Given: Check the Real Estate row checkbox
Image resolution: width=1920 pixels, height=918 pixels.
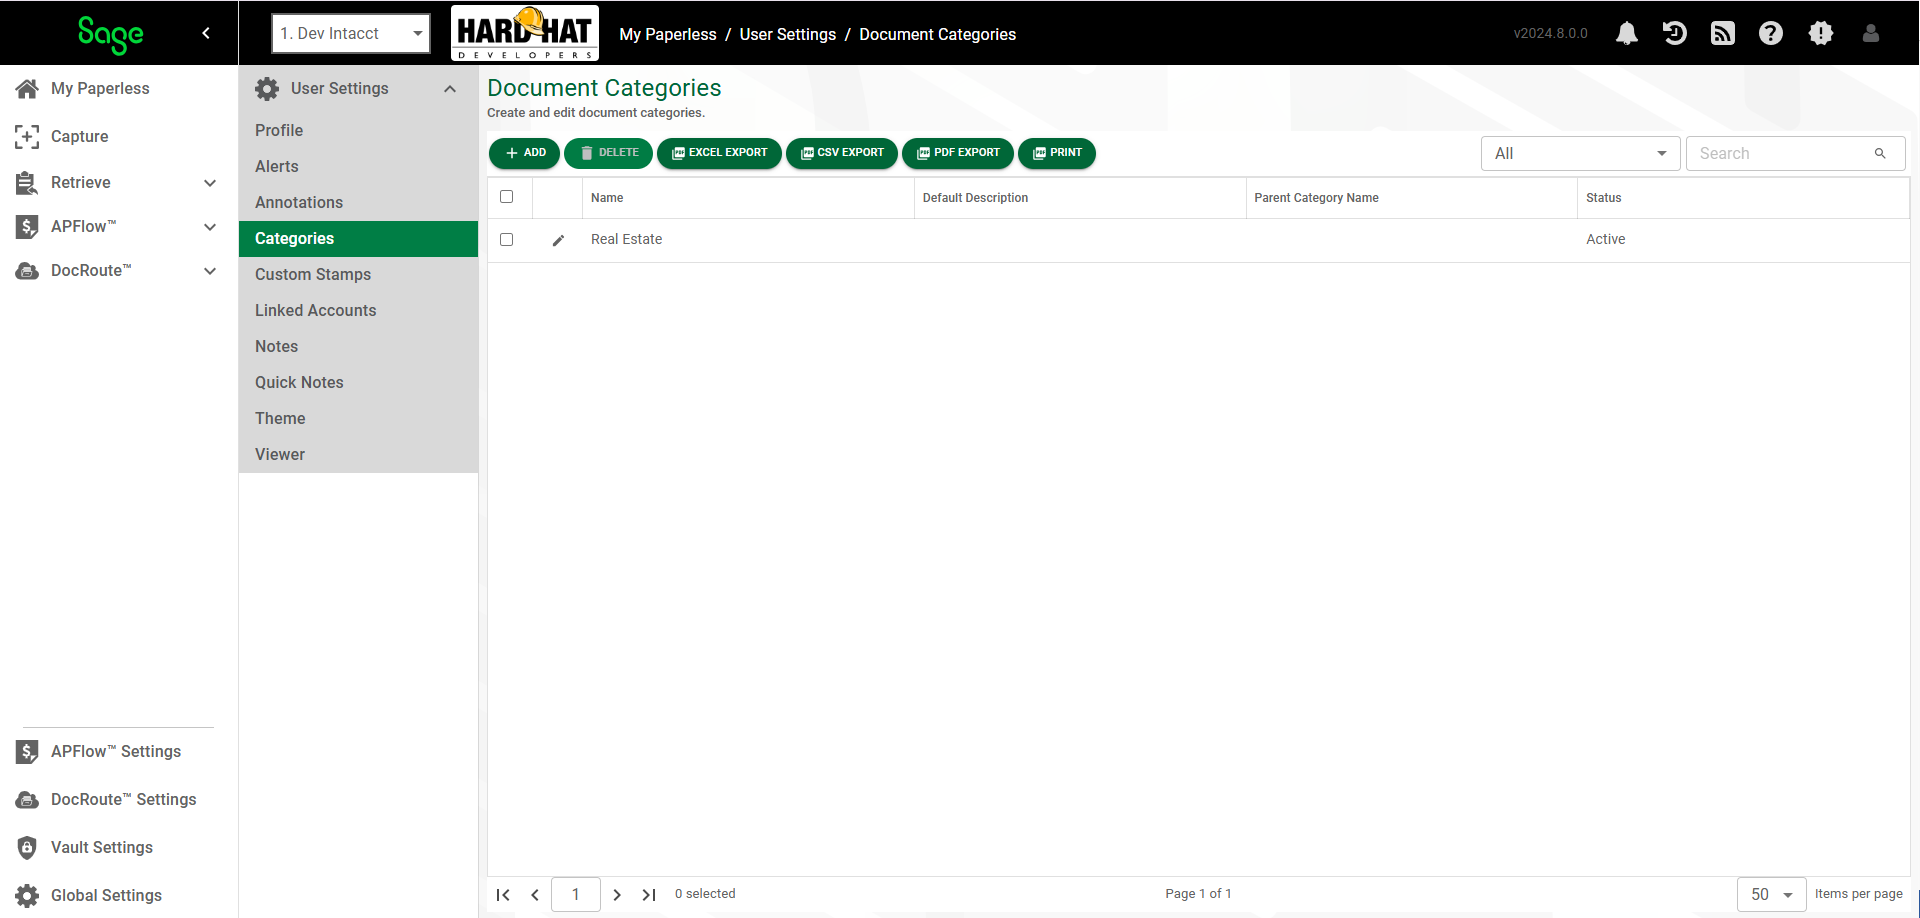Looking at the screenshot, I should (x=507, y=240).
